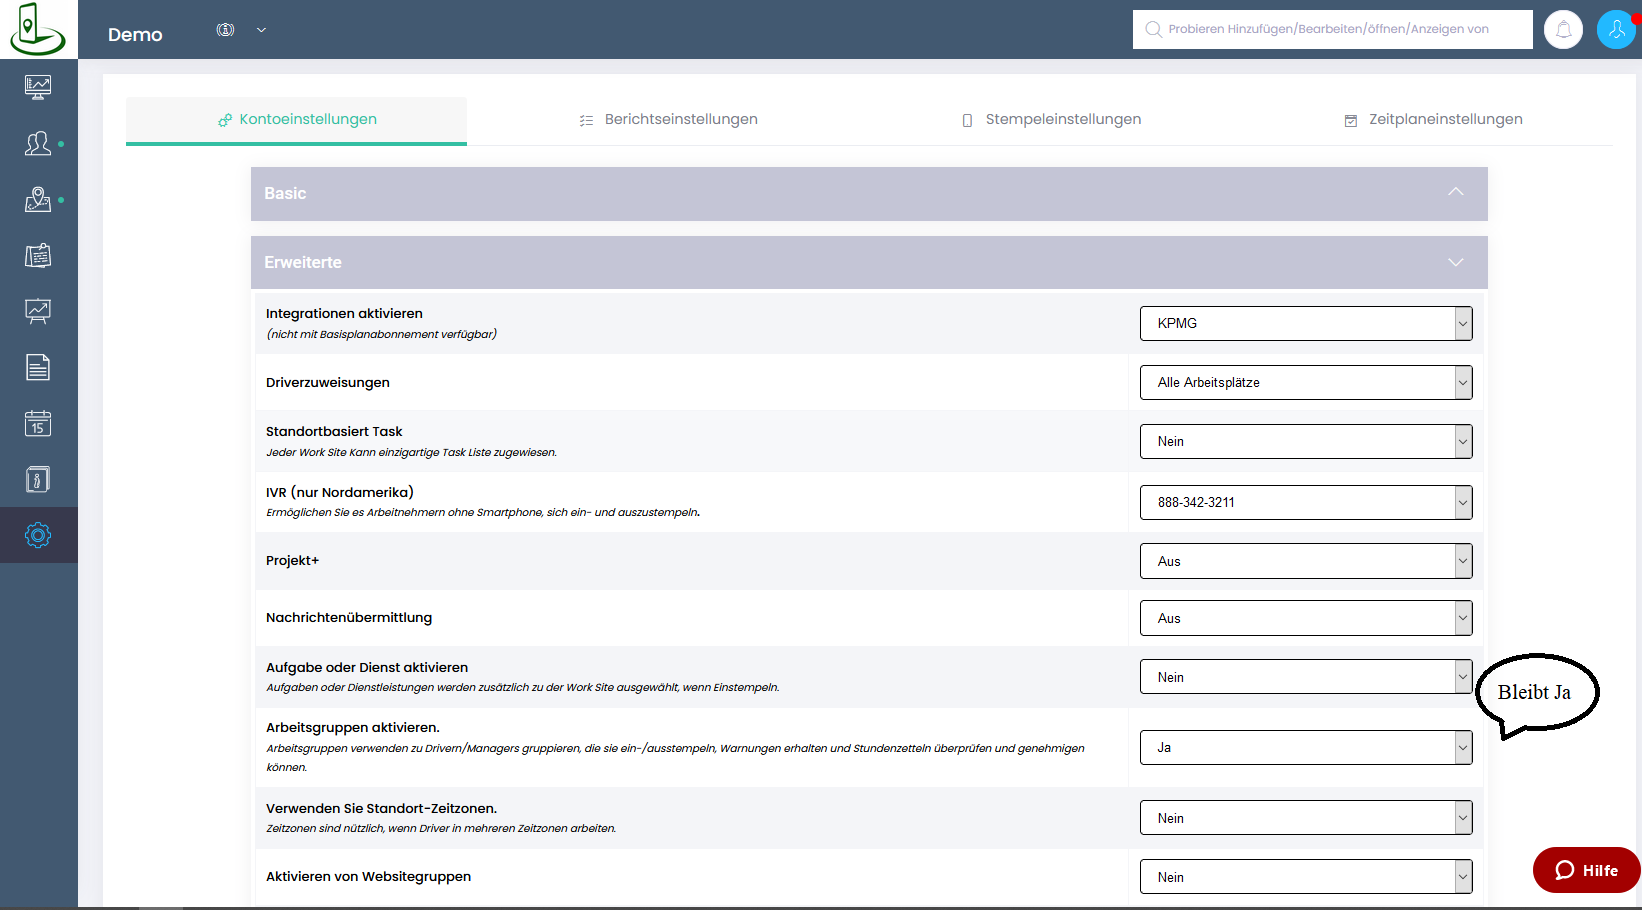Click the Aktivieren von Websitegruppen label
Image resolution: width=1642 pixels, height=910 pixels.
[368, 877]
